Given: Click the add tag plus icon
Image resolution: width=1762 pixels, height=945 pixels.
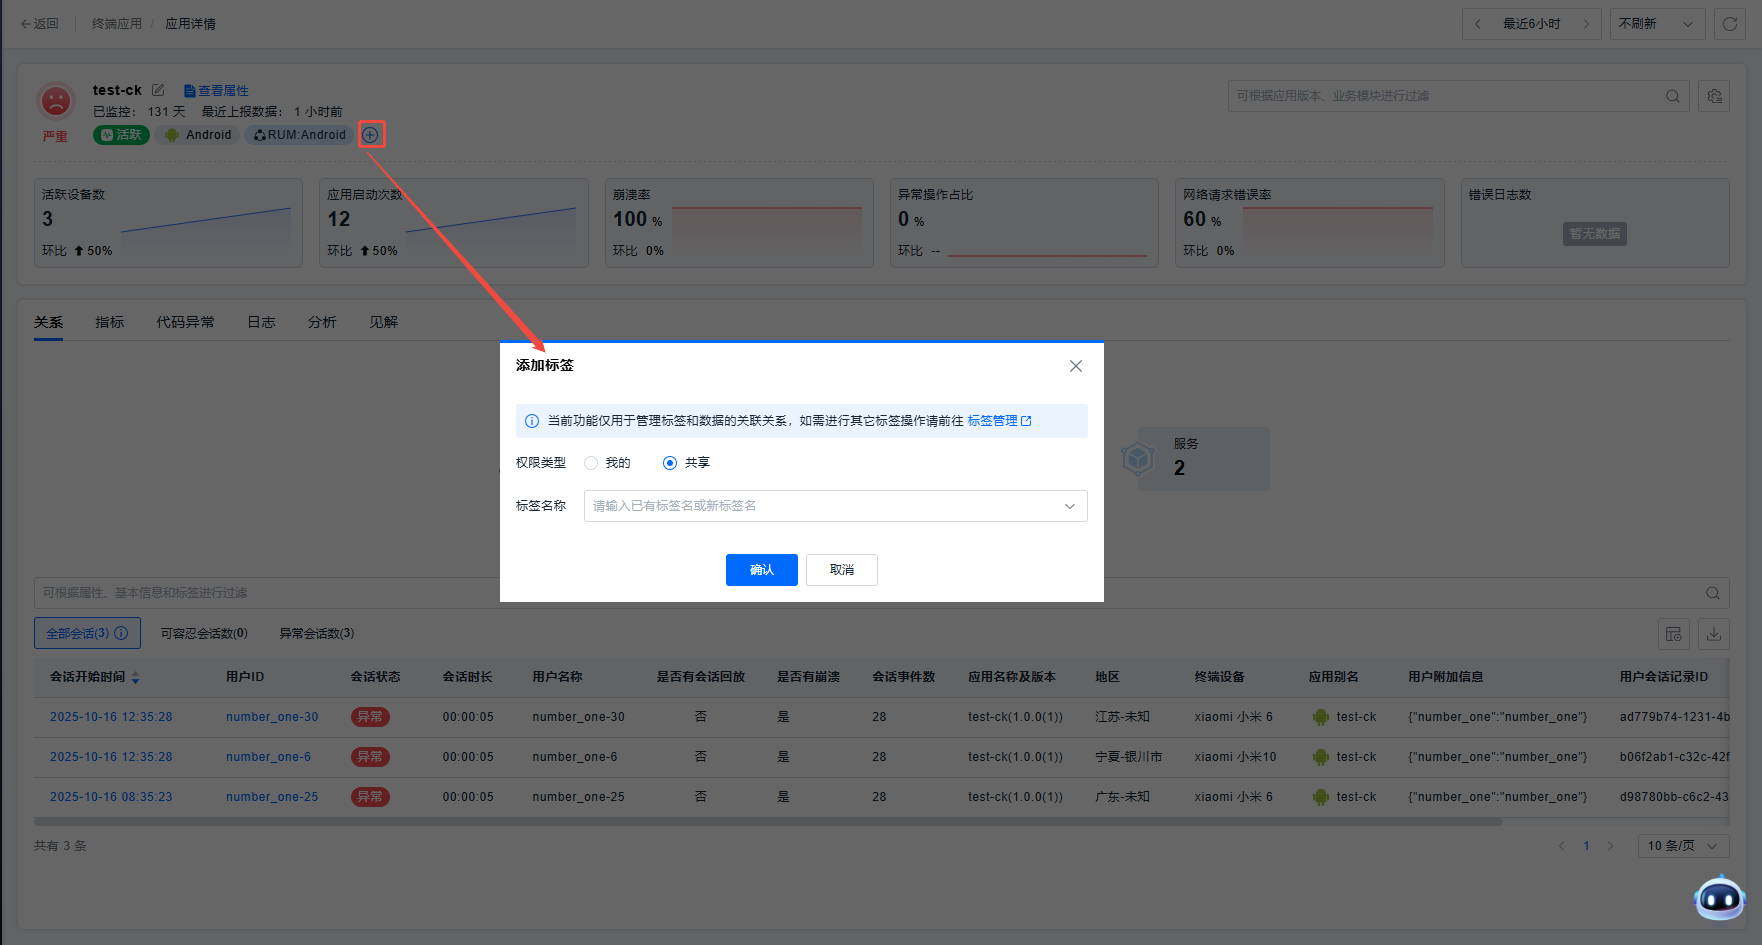Looking at the screenshot, I should 370,135.
